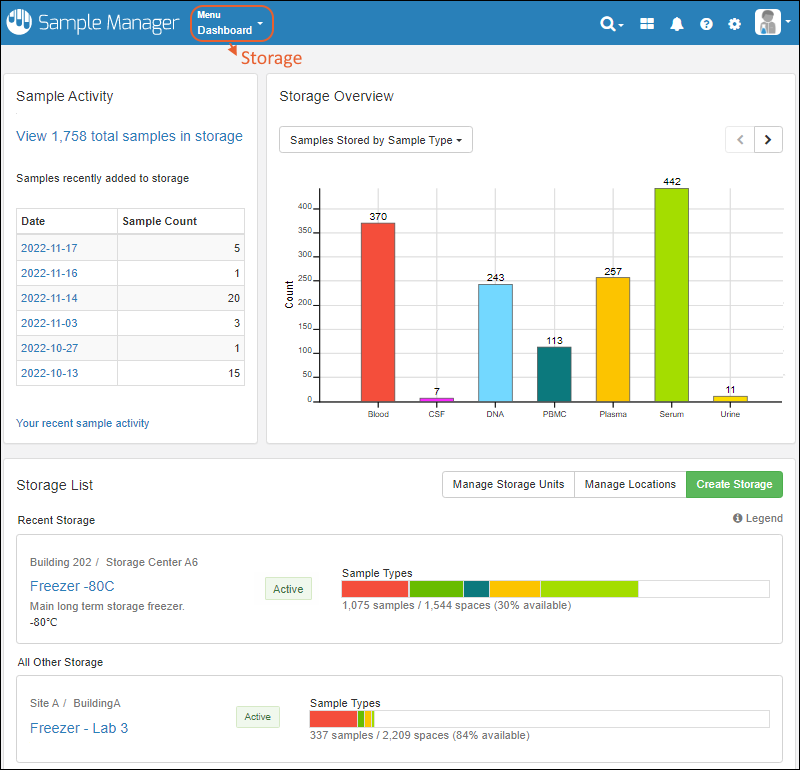Click the grid view icon in header
The height and width of the screenshot is (770, 800).
point(647,24)
